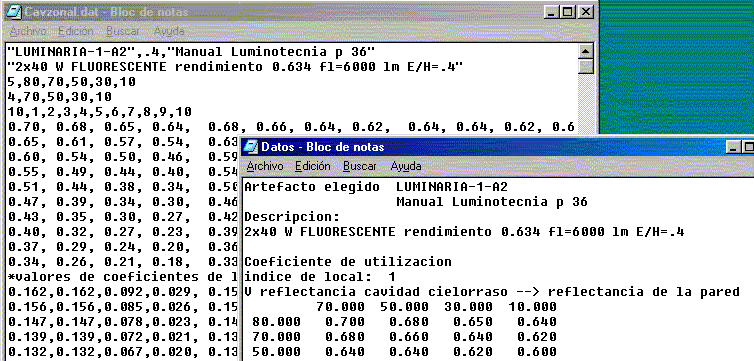Click the "reflectancia cavidad cielorraso" line in Datos
The height and width of the screenshot is (361, 754).
point(492,292)
